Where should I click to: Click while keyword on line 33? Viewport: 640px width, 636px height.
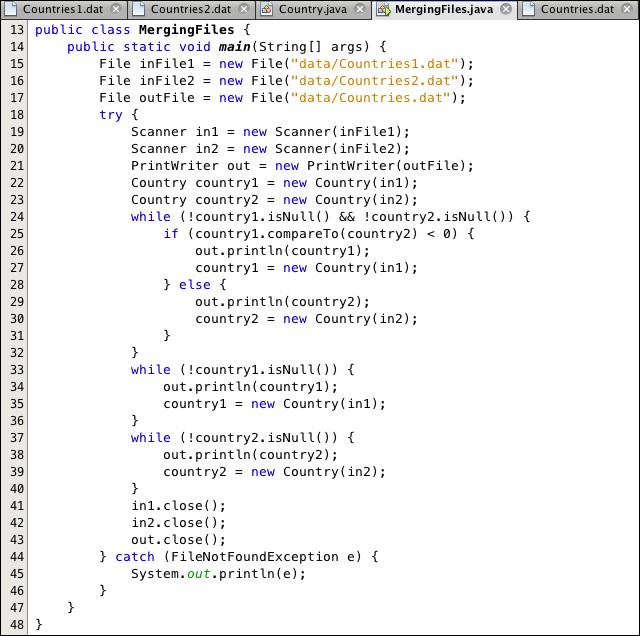tap(151, 370)
